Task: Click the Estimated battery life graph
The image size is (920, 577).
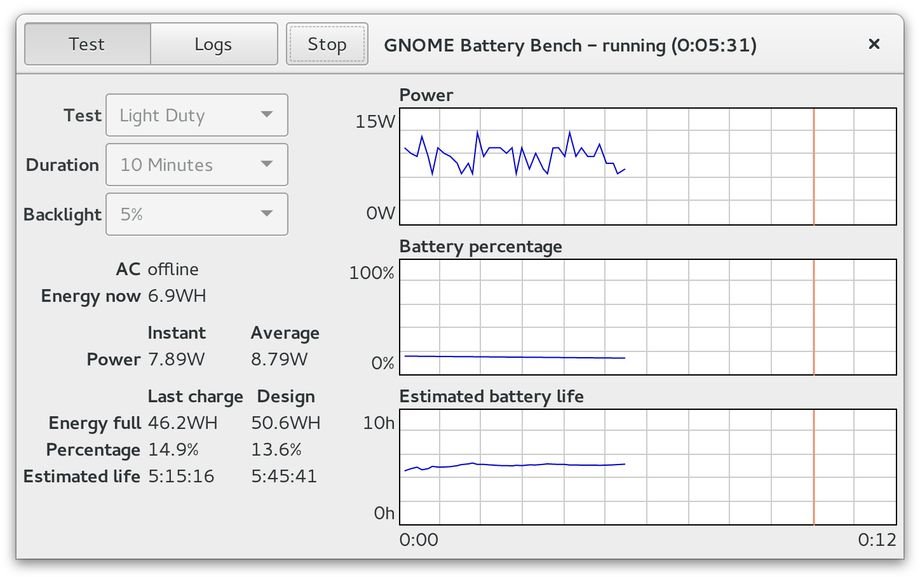Action: pyautogui.click(x=648, y=467)
